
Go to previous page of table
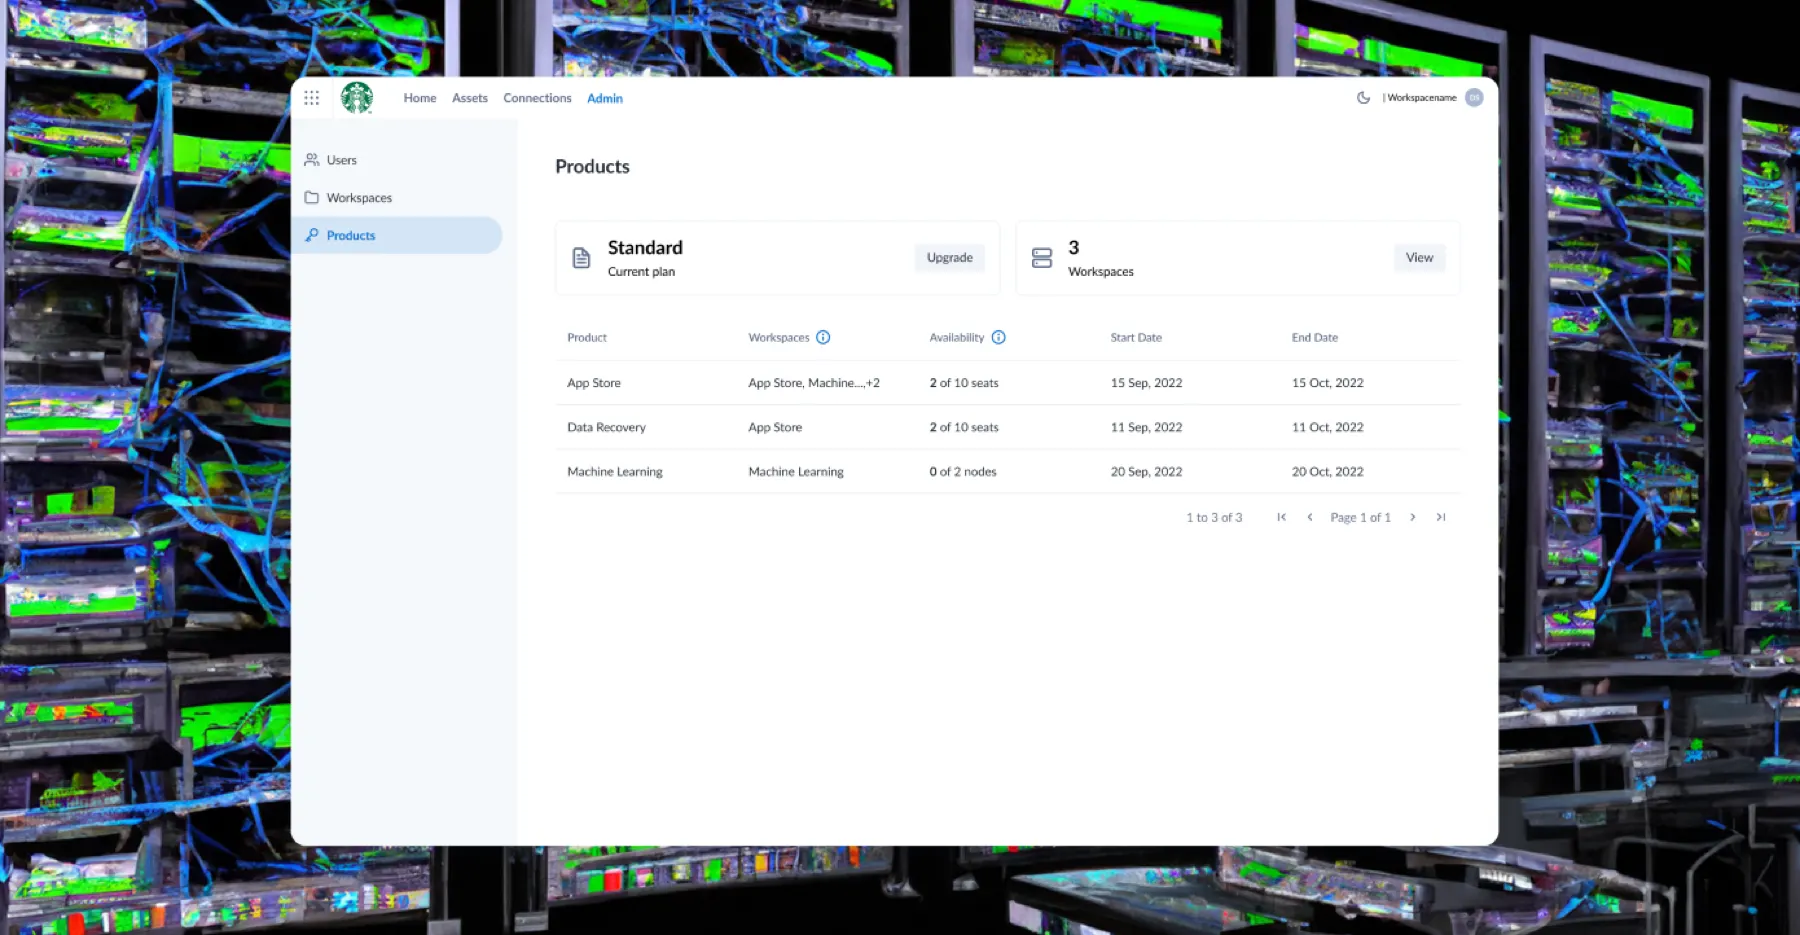point(1310,518)
